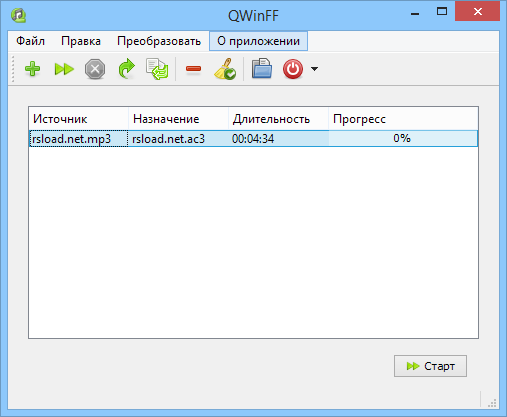Click the 00:04:34 duration cell

[x=279, y=138]
